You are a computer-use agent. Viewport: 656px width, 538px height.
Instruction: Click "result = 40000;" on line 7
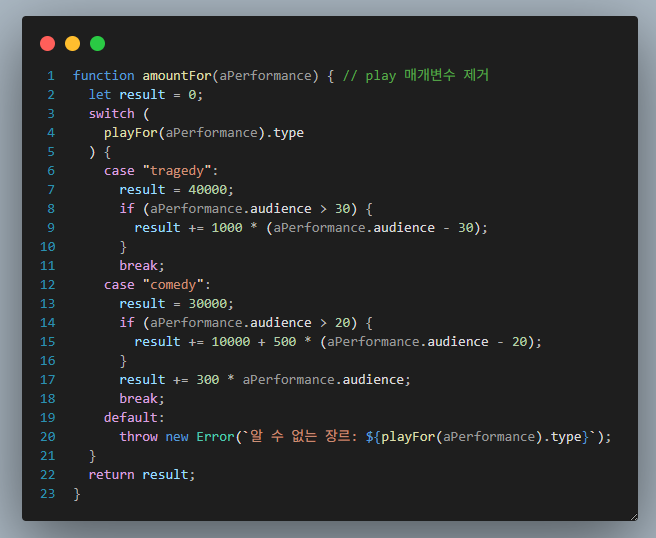point(176,190)
